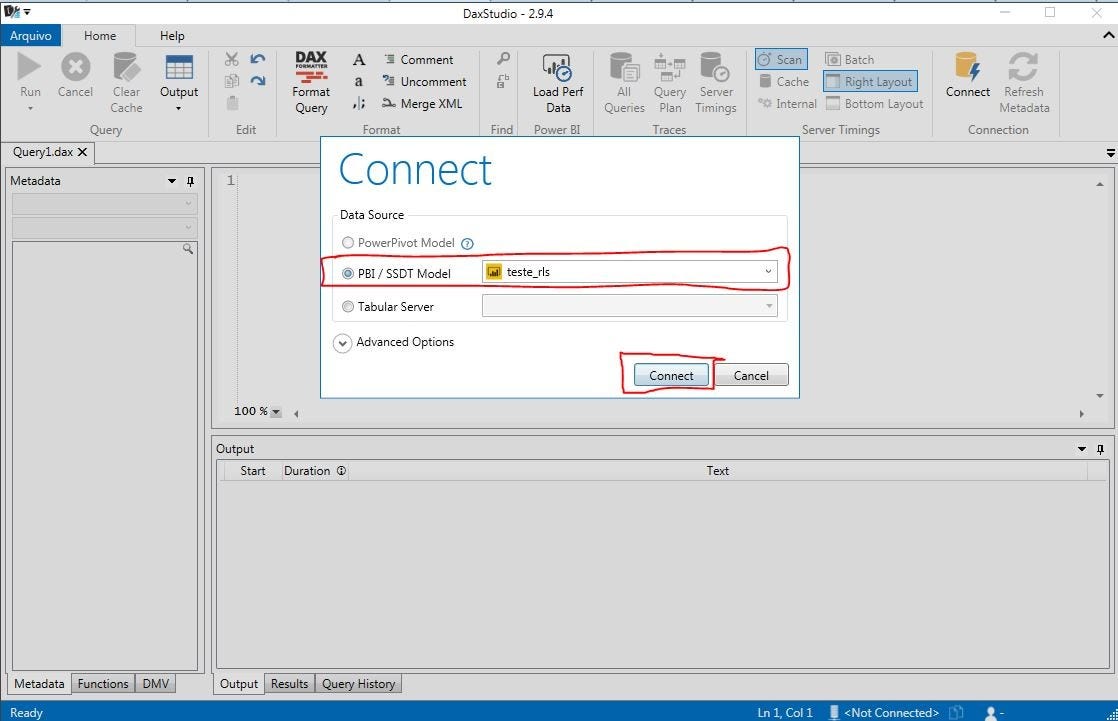Toggle the Batch timing option
Viewport: 1118px width, 721px height.
(x=849, y=59)
